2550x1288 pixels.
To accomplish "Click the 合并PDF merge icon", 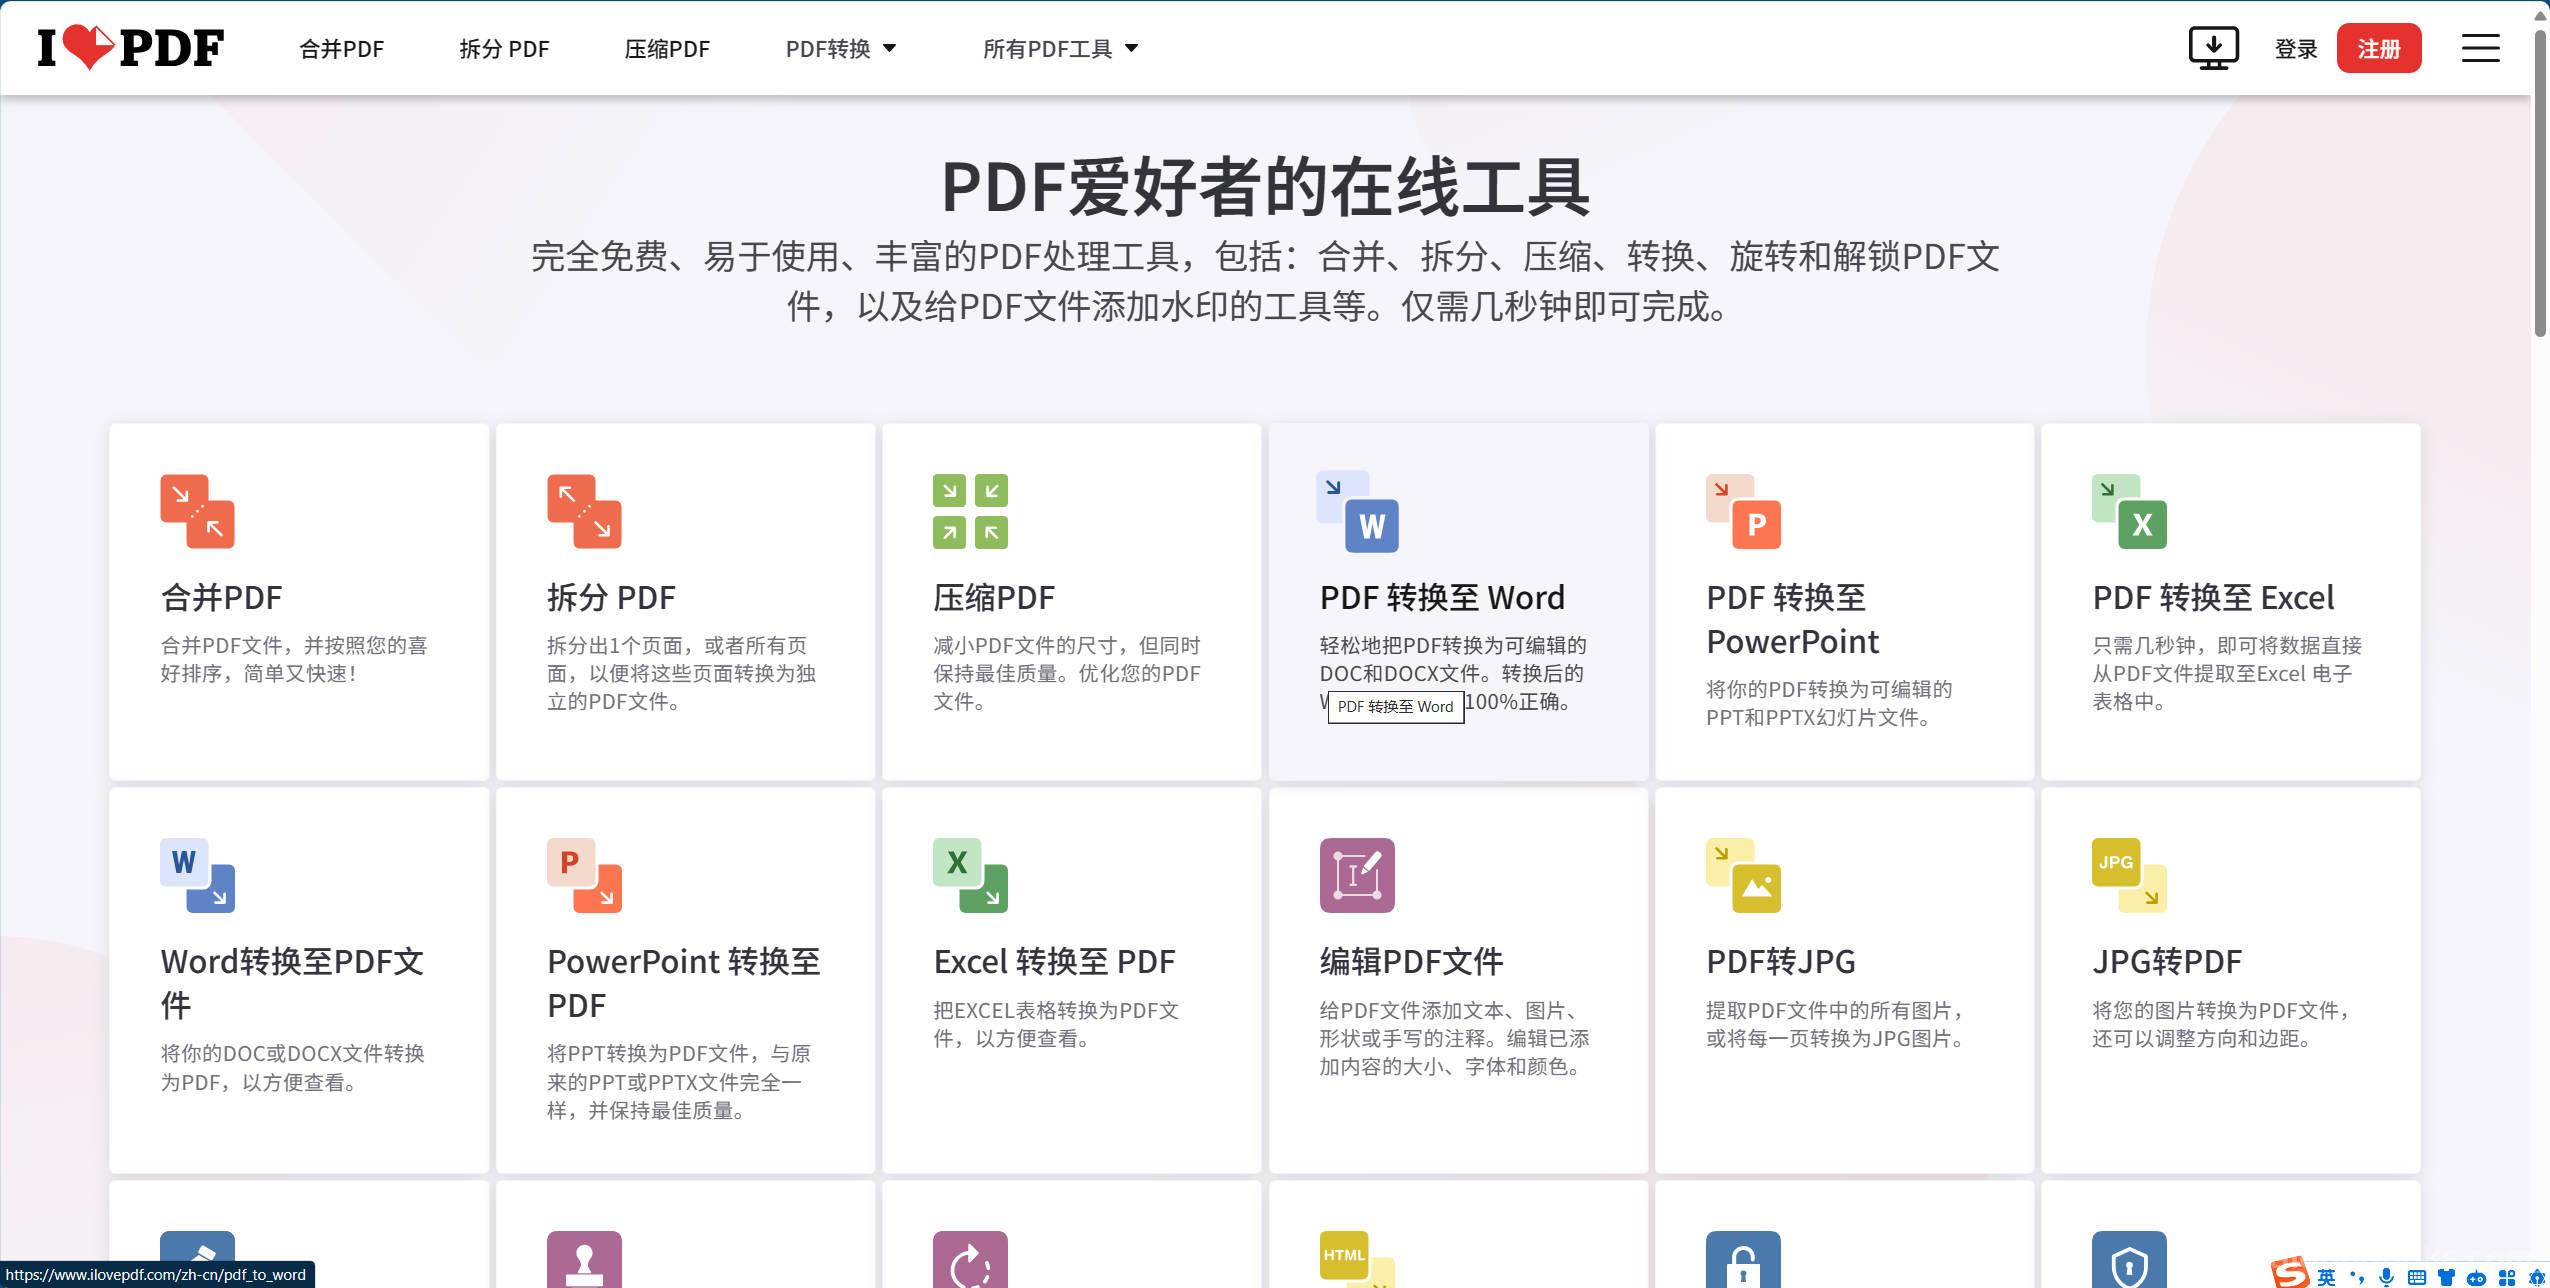I will click(197, 511).
